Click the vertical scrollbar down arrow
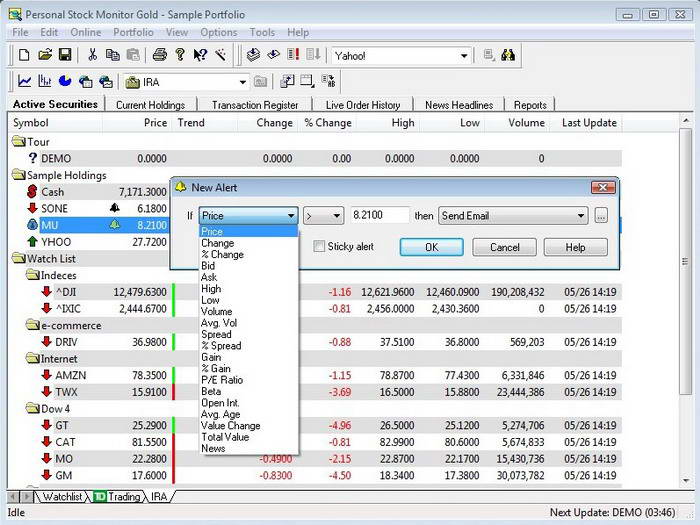 point(685,481)
